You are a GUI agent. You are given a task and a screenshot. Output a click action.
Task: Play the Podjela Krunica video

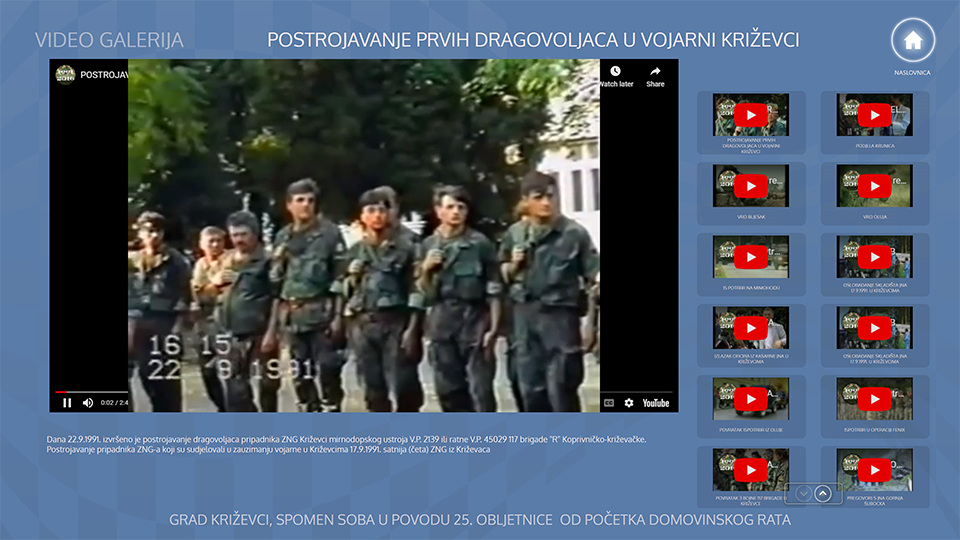click(x=875, y=116)
